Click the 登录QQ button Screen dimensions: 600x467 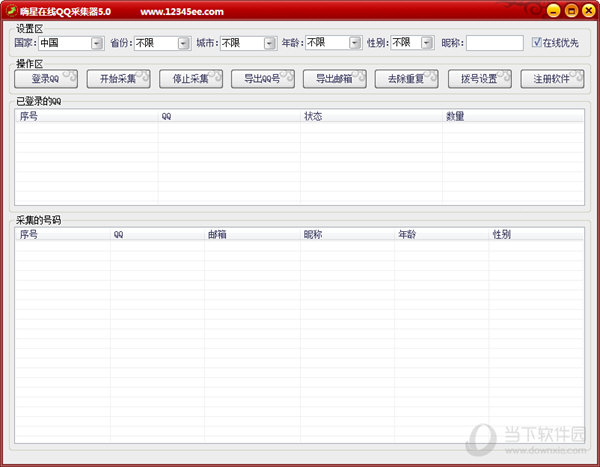46,79
